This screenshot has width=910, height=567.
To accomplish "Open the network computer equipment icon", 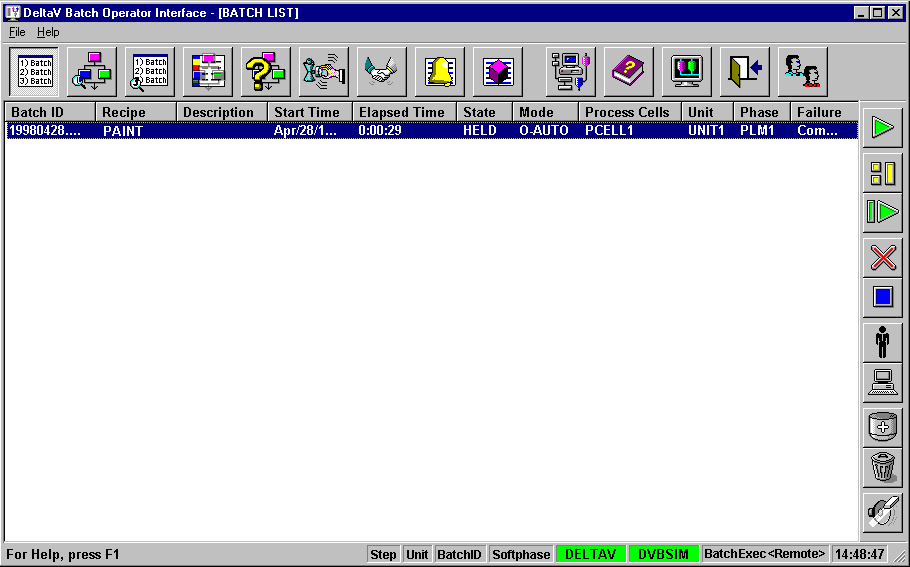I will click(x=571, y=72).
